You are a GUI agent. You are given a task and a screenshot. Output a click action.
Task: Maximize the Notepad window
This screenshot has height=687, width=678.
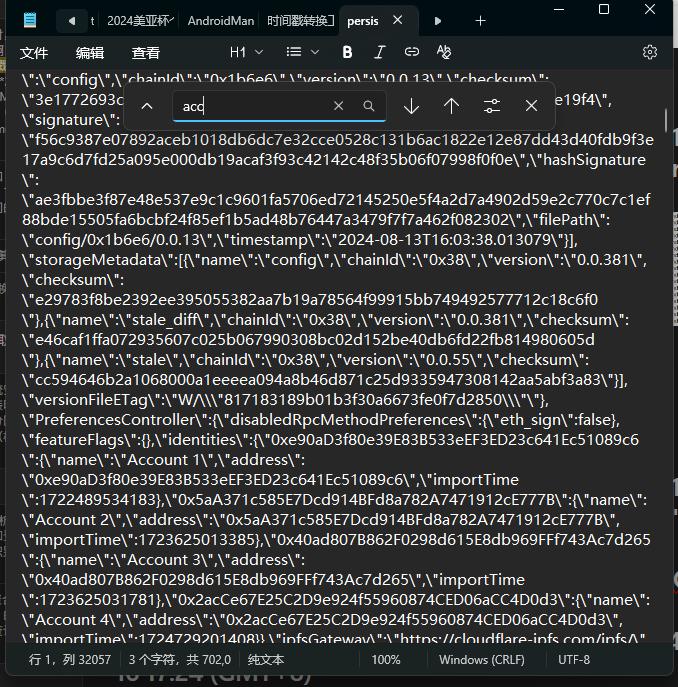(x=604, y=10)
